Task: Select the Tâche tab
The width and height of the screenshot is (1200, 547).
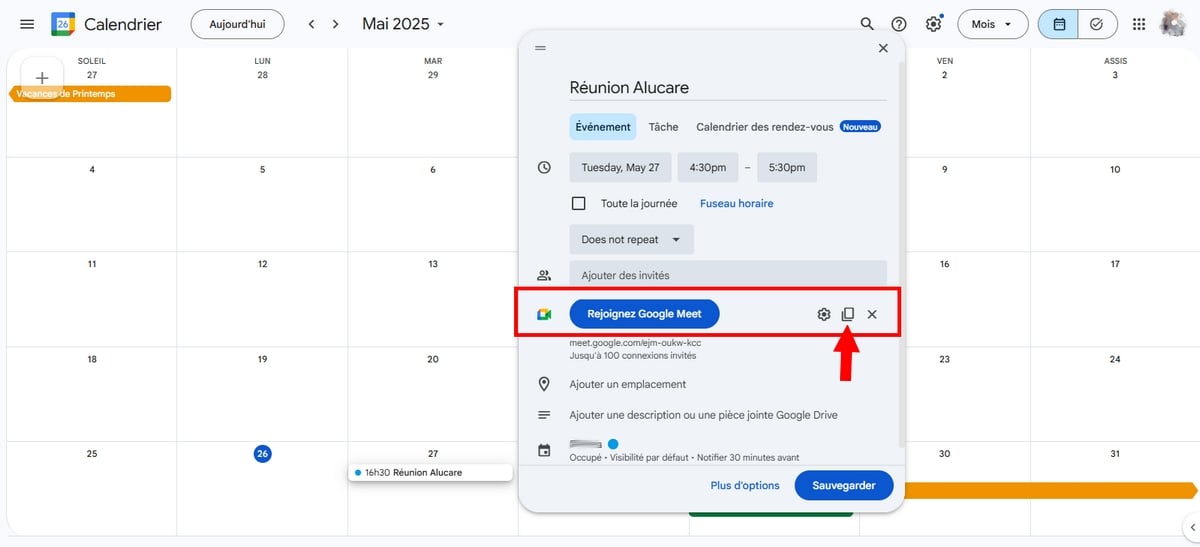Action: point(663,127)
